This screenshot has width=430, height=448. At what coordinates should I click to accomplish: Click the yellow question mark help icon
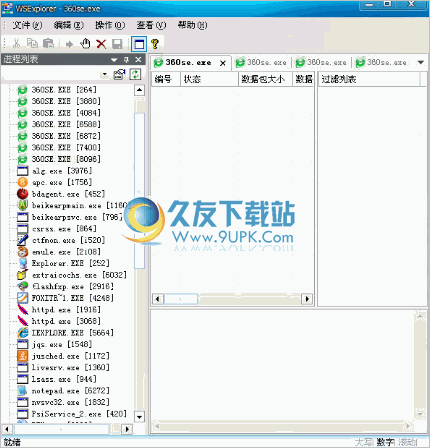click(155, 44)
